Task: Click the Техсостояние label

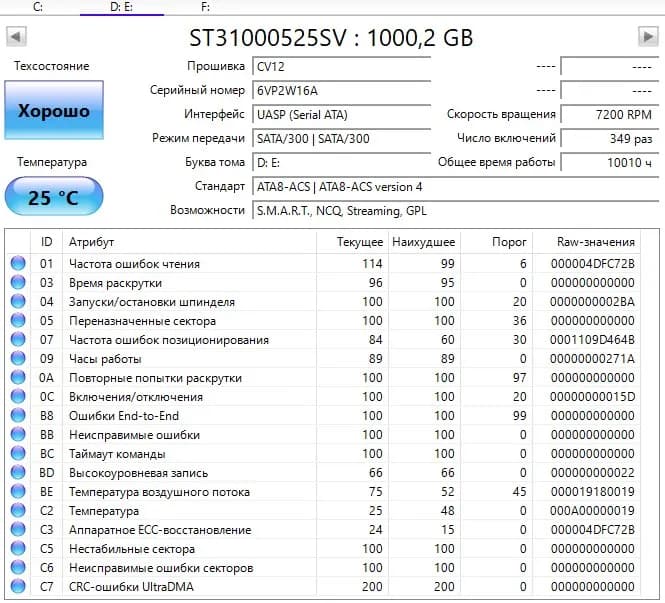Action: (52, 66)
